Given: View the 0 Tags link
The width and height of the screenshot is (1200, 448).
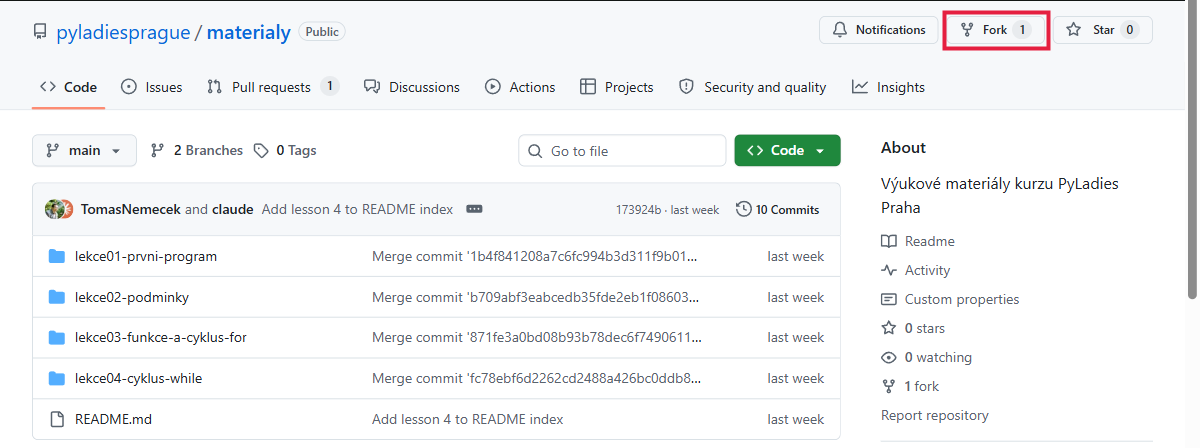Looking at the screenshot, I should 285,150.
